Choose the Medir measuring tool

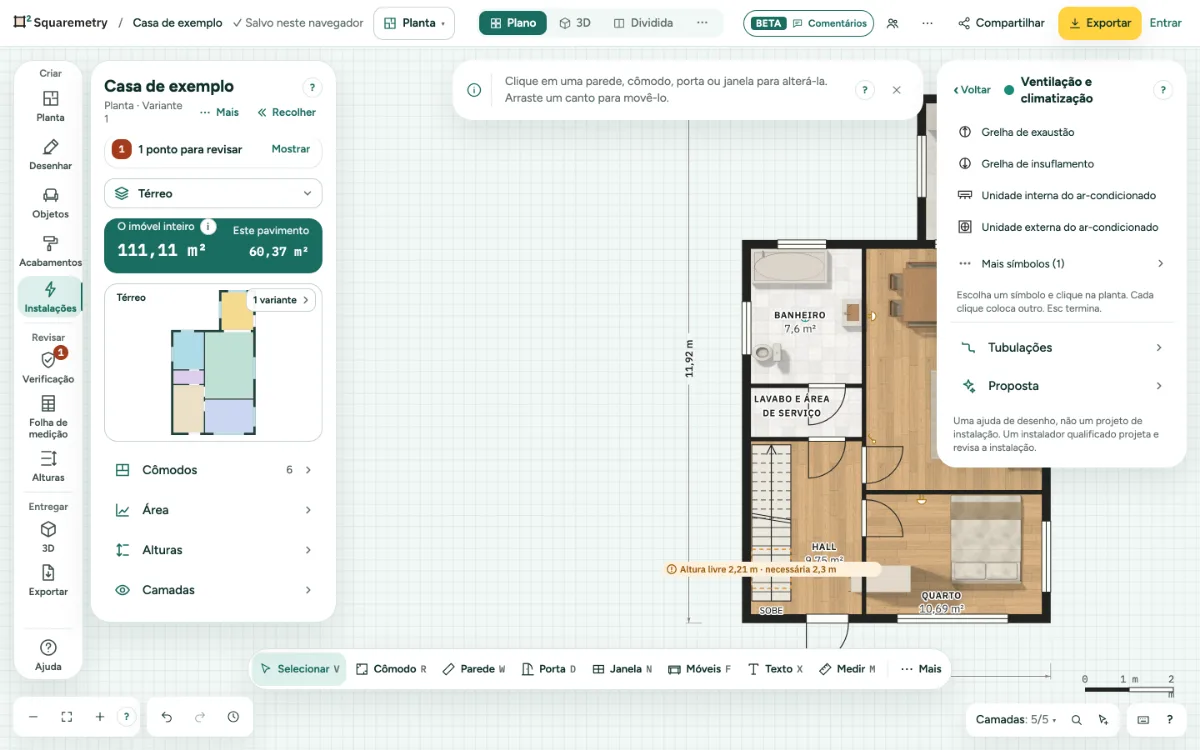(847, 669)
